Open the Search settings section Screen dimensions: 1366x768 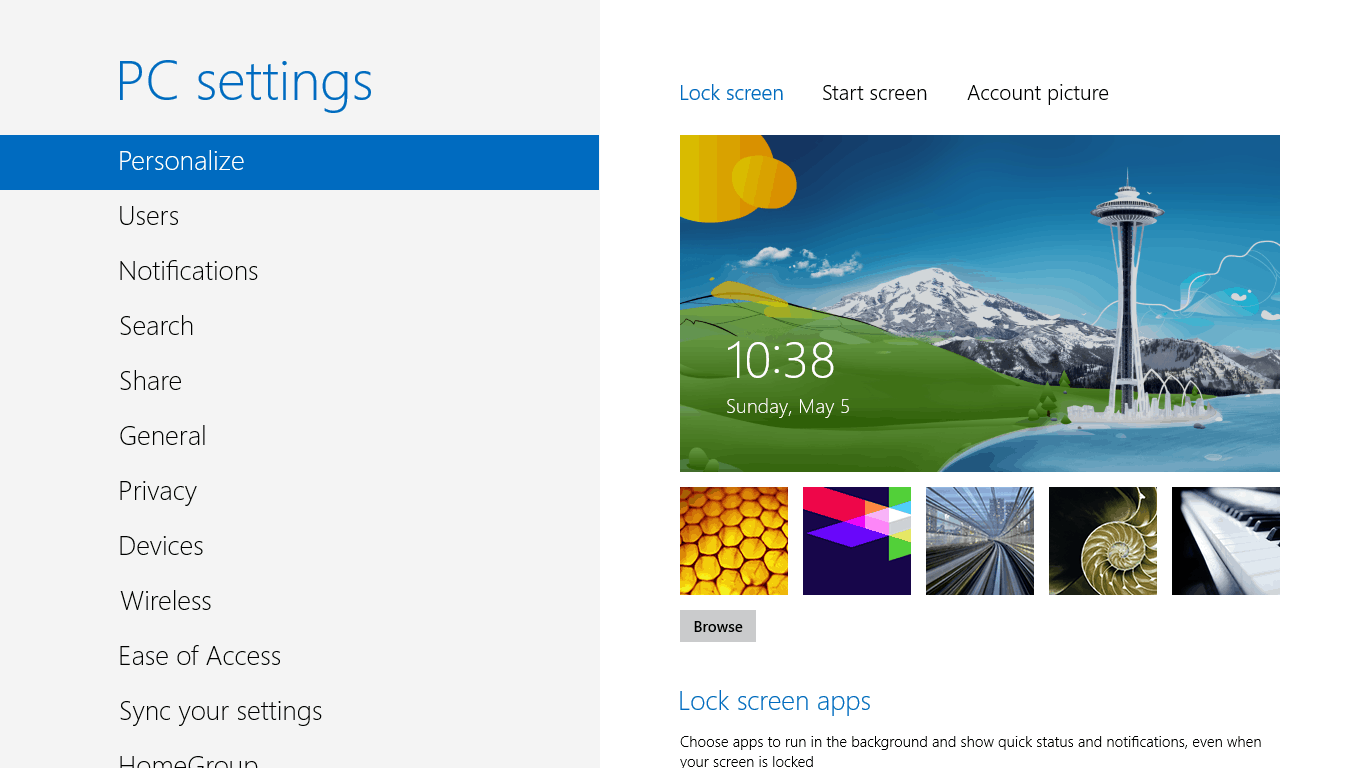156,325
